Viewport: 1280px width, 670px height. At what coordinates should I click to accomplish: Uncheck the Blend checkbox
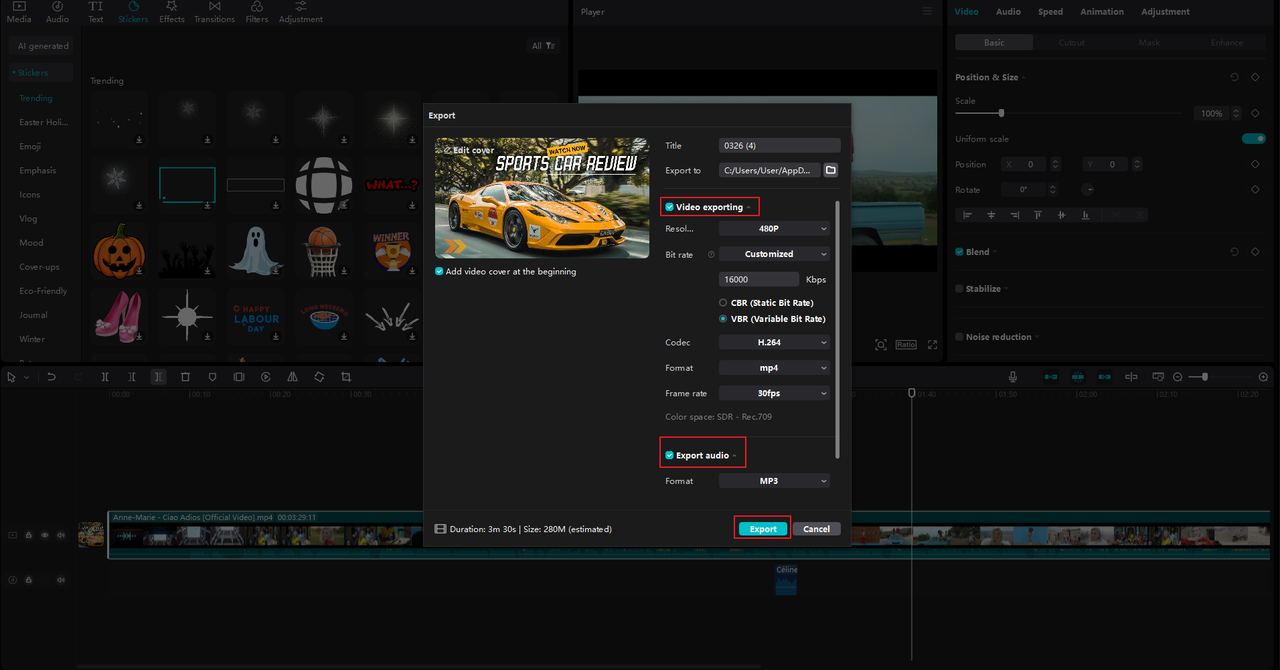[960, 252]
